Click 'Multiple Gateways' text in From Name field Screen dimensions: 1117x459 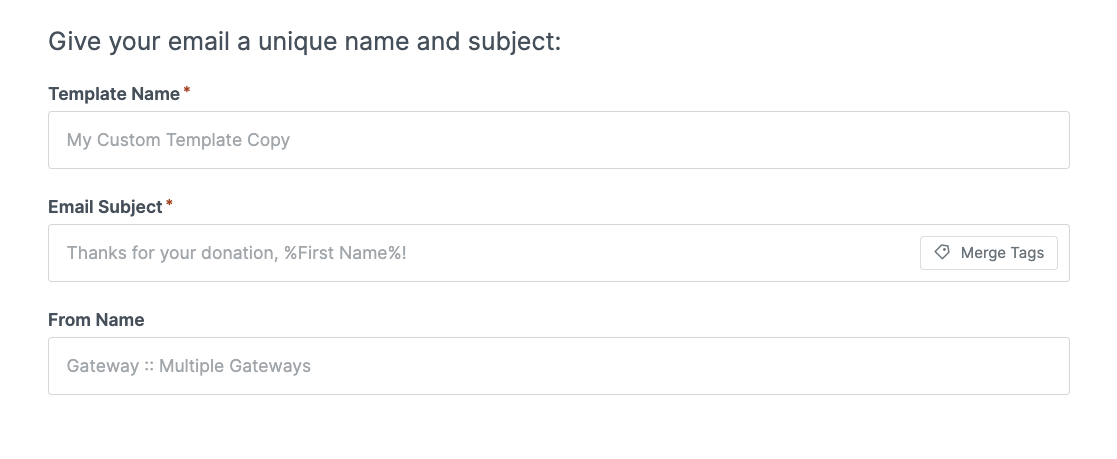[x=235, y=366]
